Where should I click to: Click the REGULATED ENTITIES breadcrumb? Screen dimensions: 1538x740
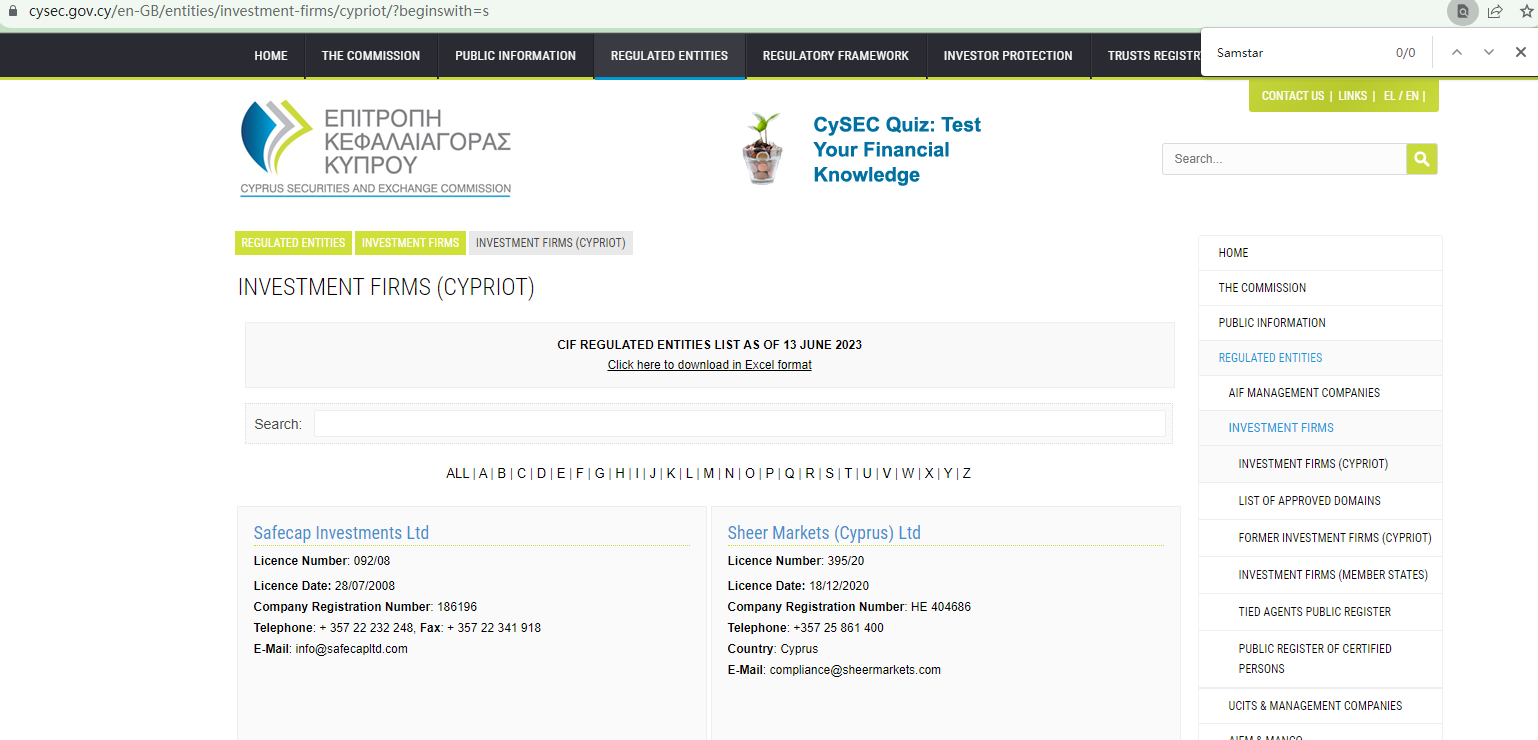[x=293, y=243]
